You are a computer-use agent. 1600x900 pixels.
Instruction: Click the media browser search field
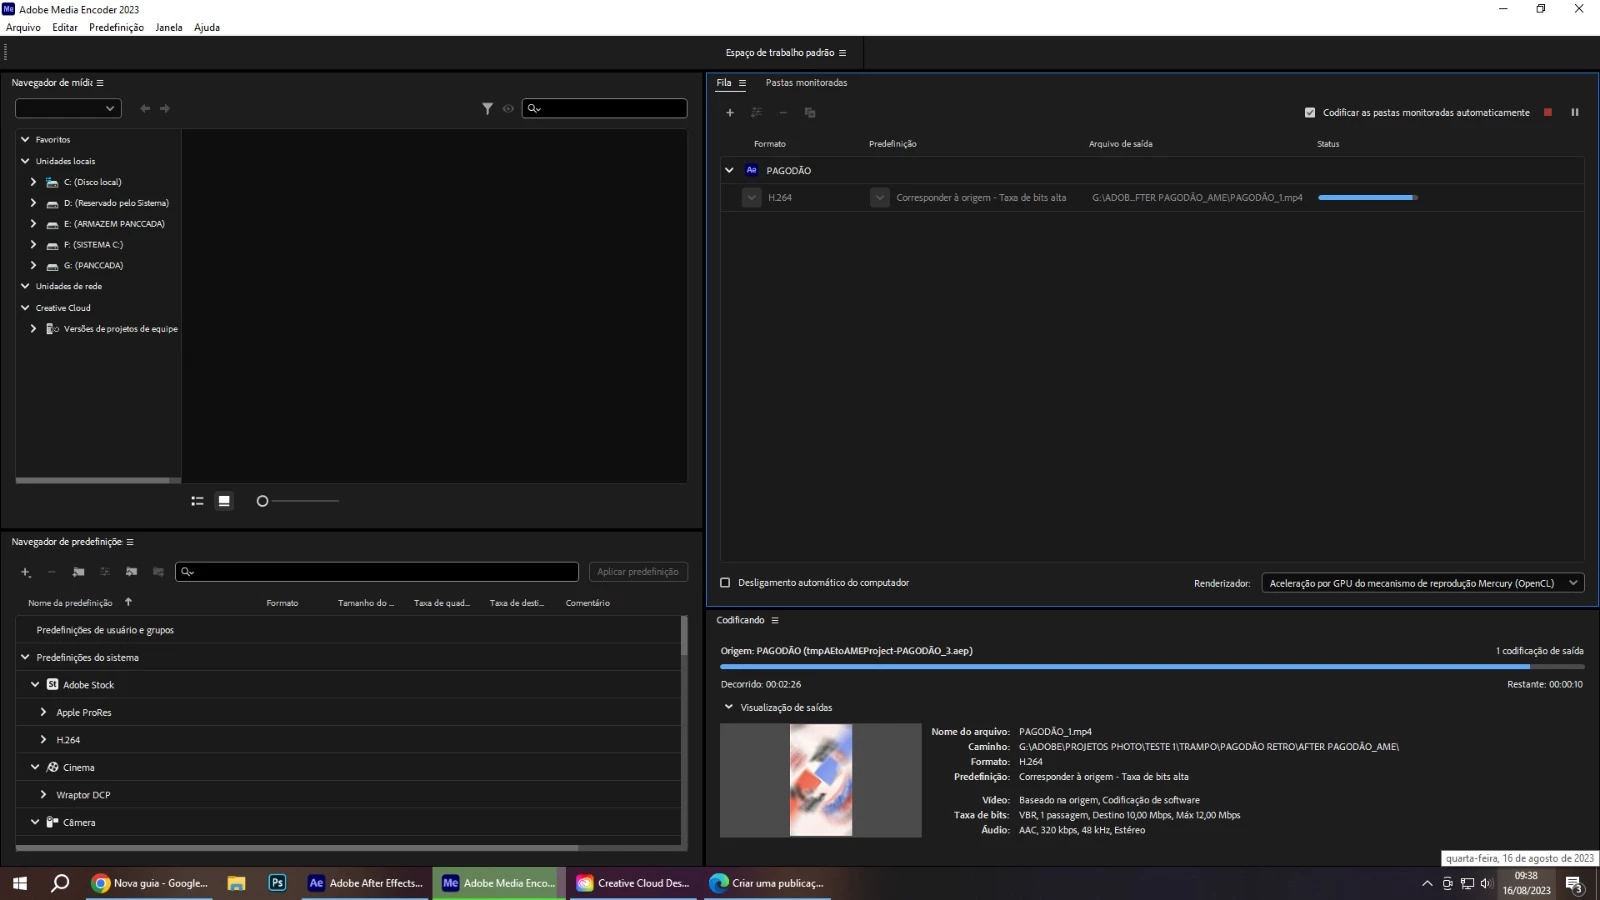point(605,108)
